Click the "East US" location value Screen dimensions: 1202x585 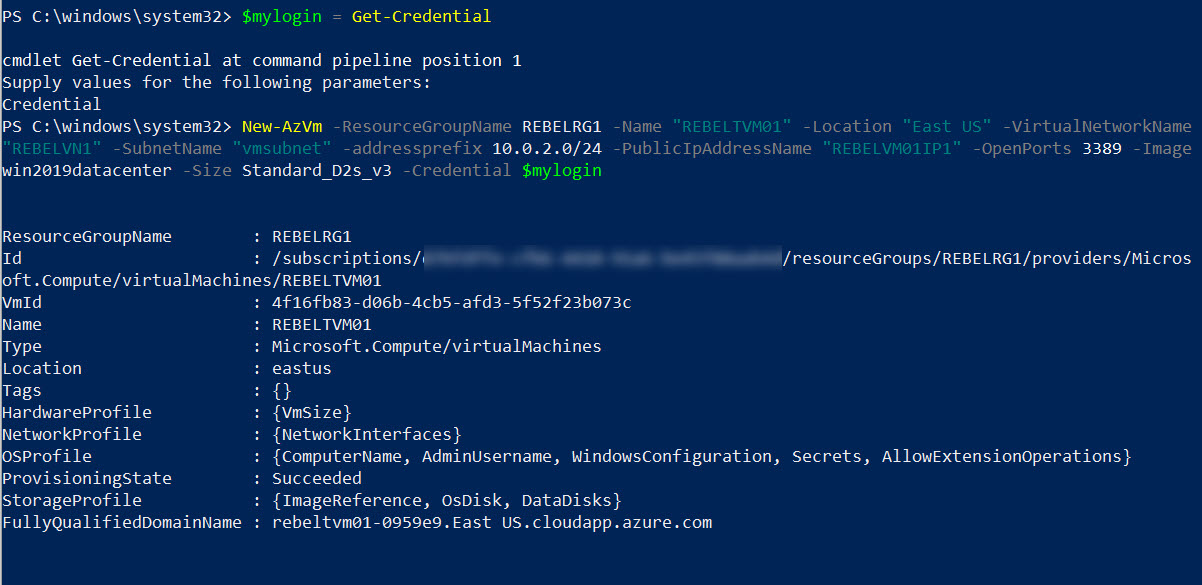click(x=946, y=126)
